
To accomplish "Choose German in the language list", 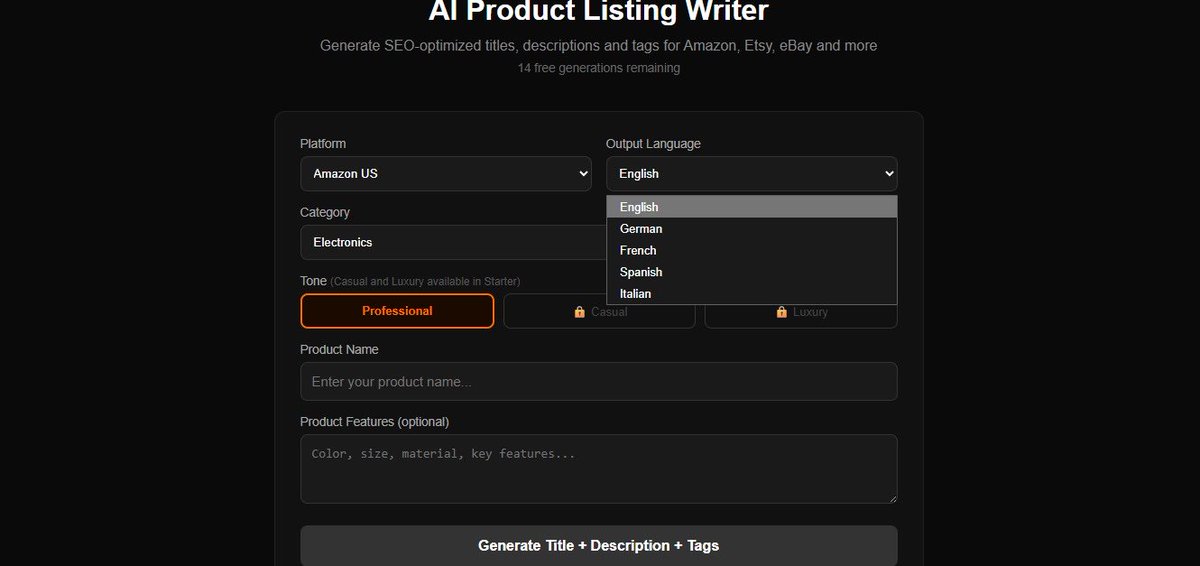I will click(x=751, y=229).
